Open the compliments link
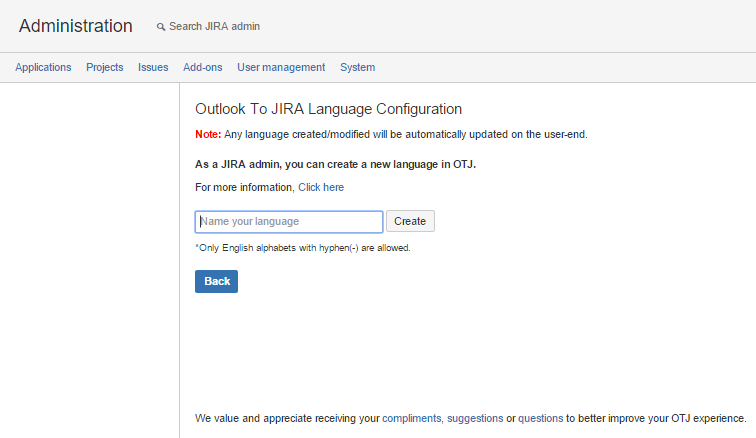The height and width of the screenshot is (438, 756). pos(411,418)
